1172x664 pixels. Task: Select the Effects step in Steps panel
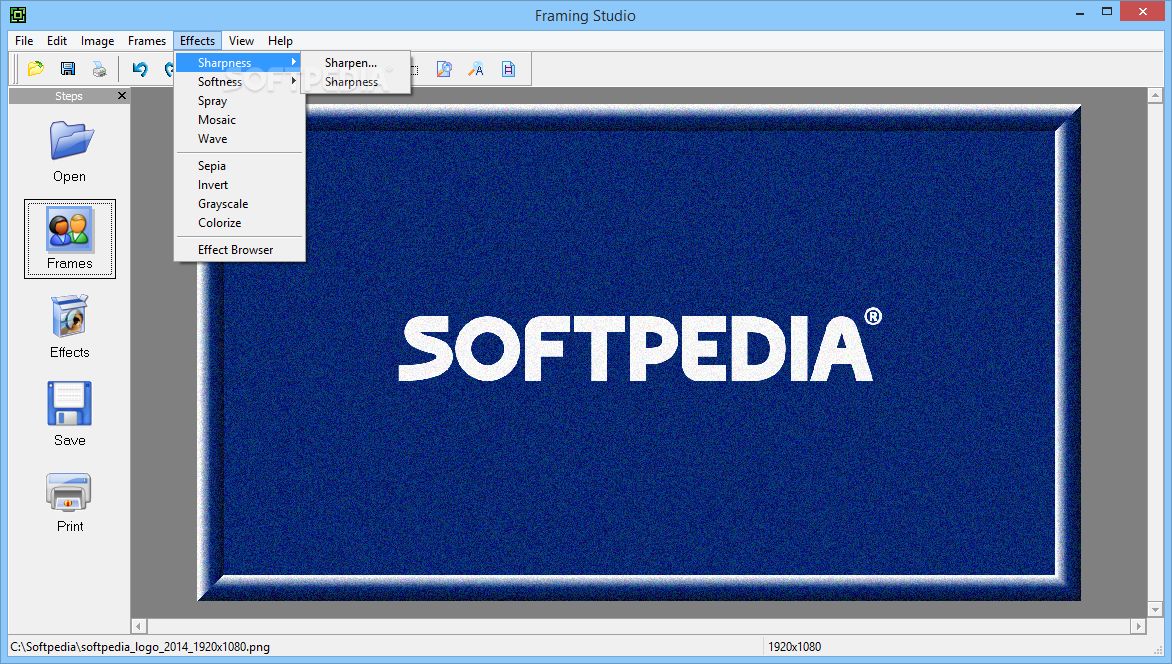click(70, 327)
